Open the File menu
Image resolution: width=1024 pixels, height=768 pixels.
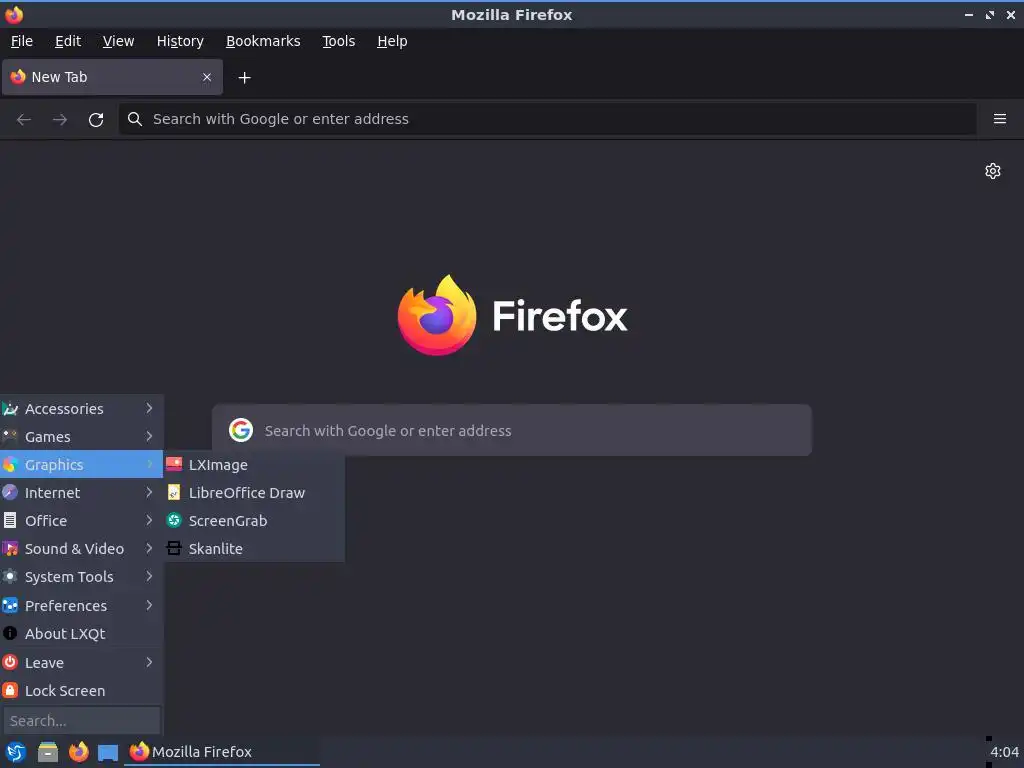pos(22,41)
